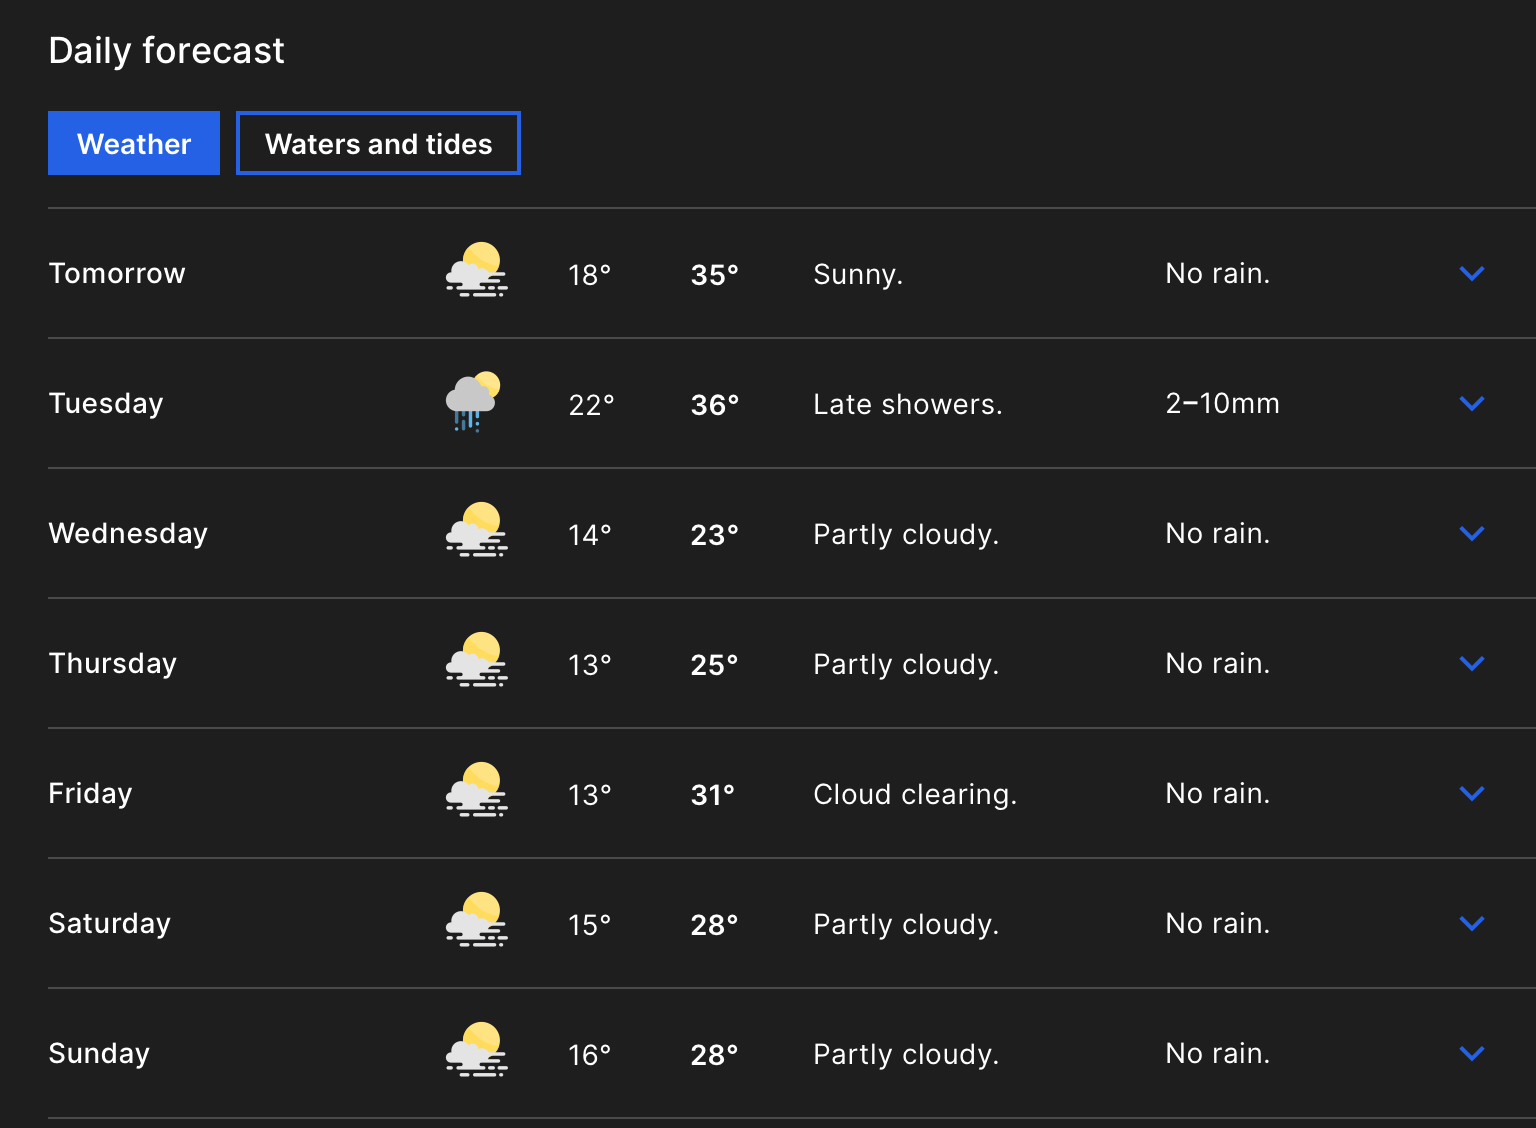The height and width of the screenshot is (1128, 1536).
Task: Switch to the Weather tab
Action: point(134,143)
